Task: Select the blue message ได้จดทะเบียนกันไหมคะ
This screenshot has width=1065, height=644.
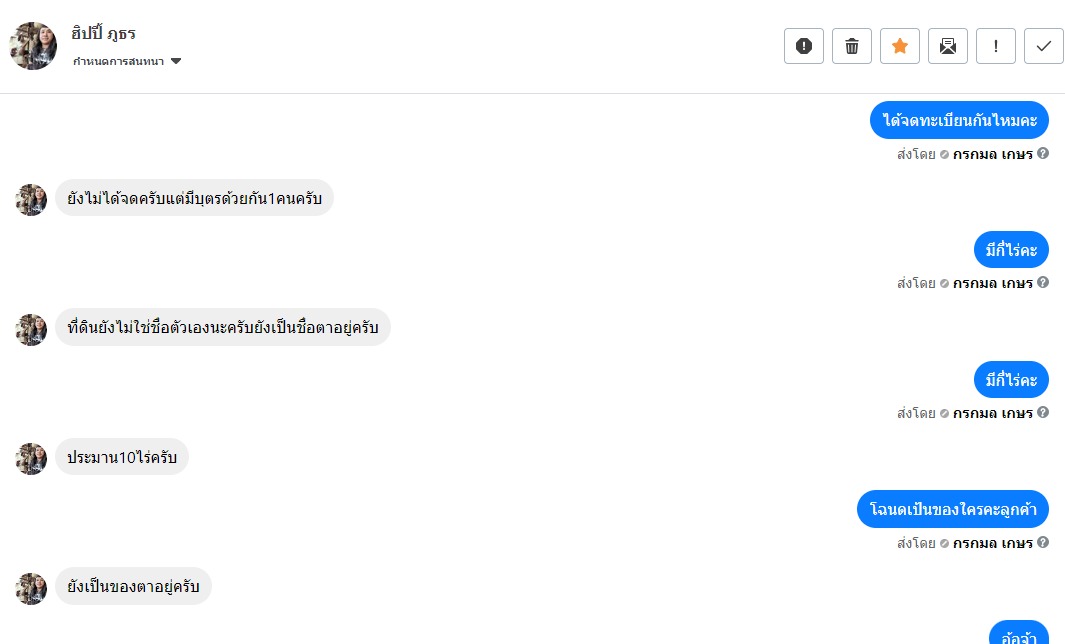Action: point(958,121)
